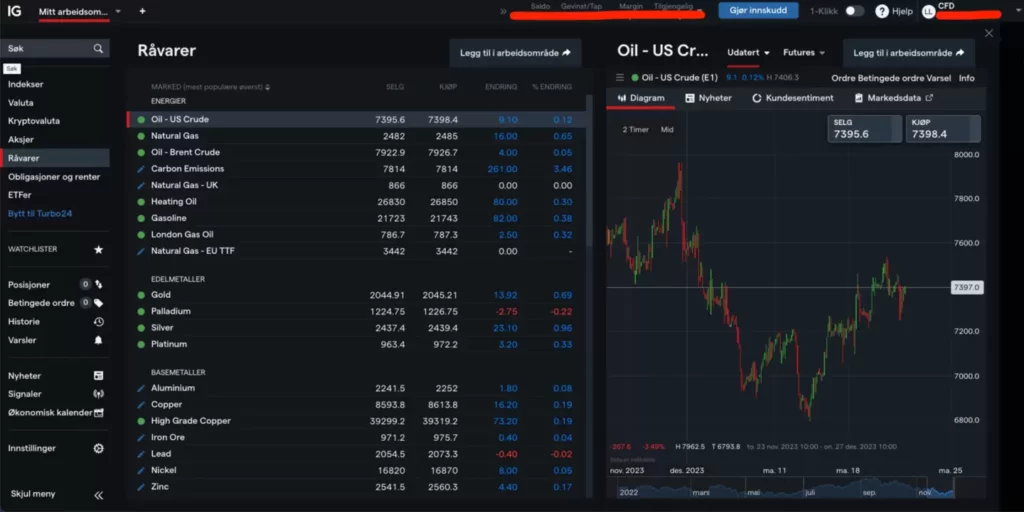Image resolution: width=1024 pixels, height=512 pixels.
Task: Click Carbon Emissions edit pencil icon
Action: click(141, 168)
